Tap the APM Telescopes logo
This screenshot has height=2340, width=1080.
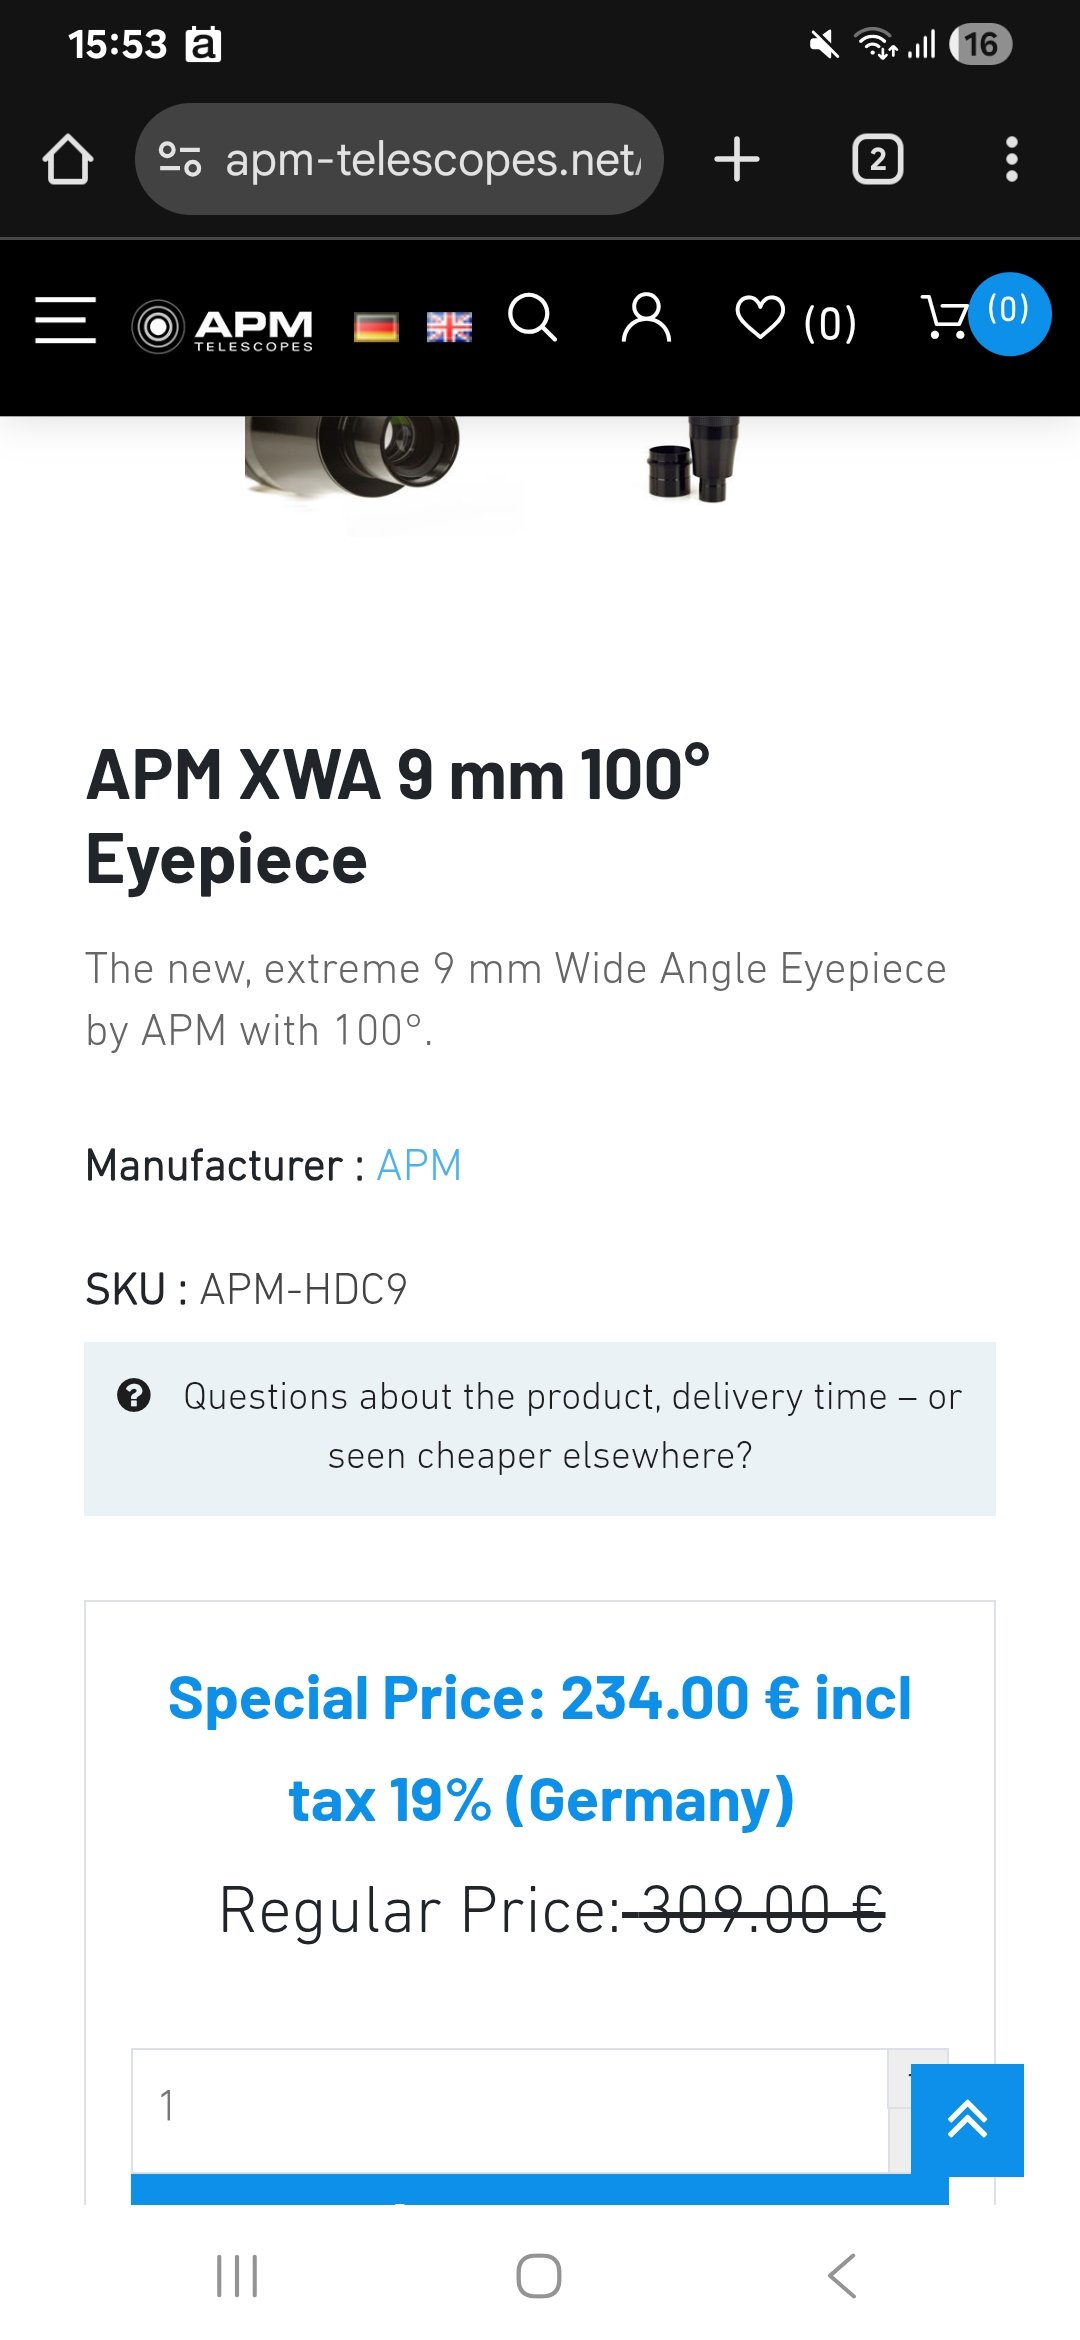(223, 326)
